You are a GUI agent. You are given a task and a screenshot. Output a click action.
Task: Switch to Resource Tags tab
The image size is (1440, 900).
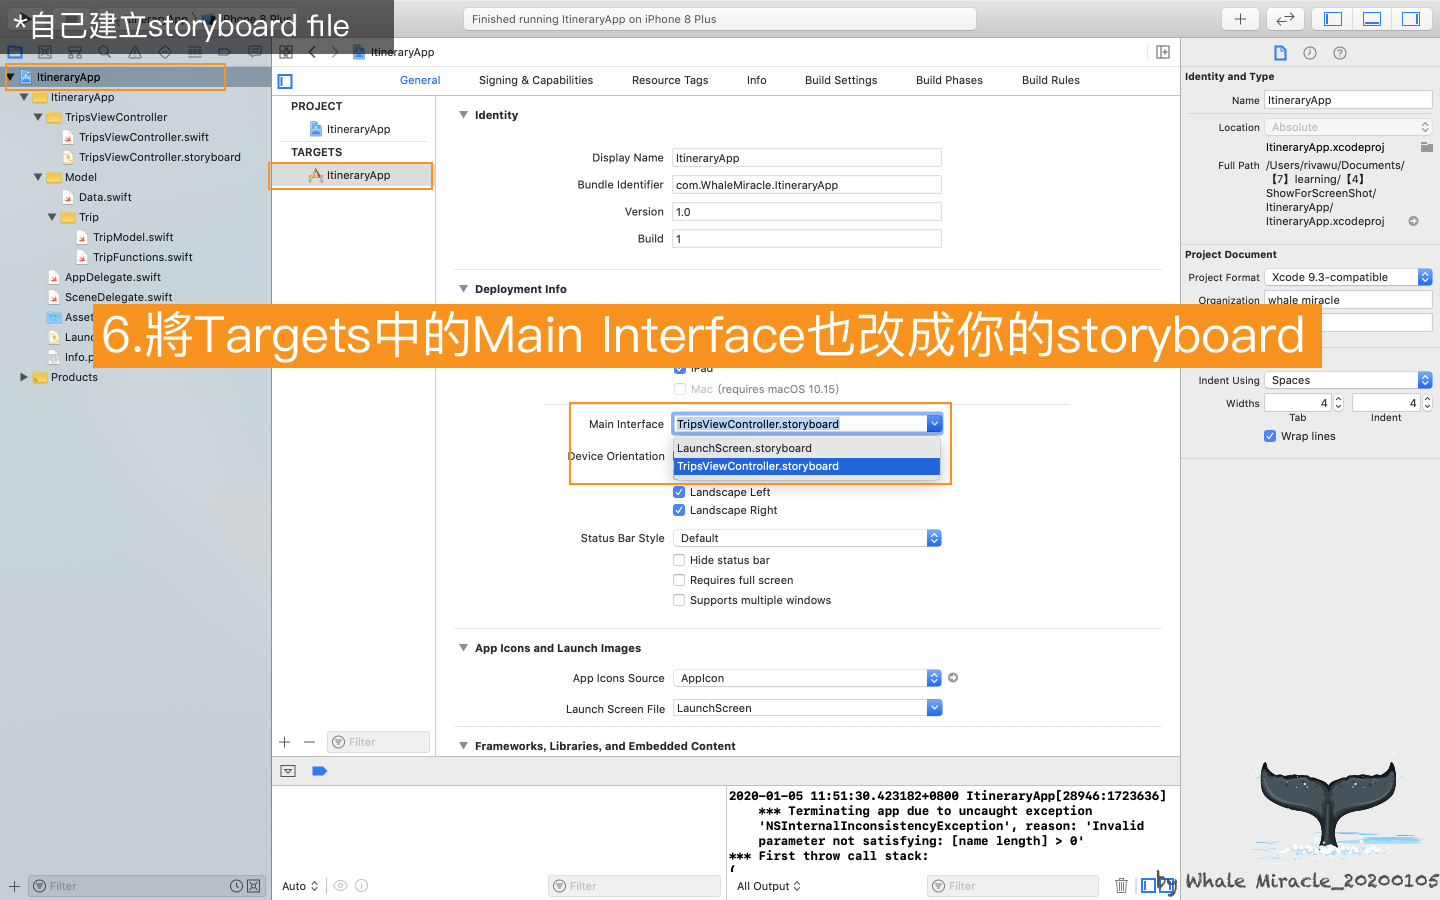click(x=670, y=80)
